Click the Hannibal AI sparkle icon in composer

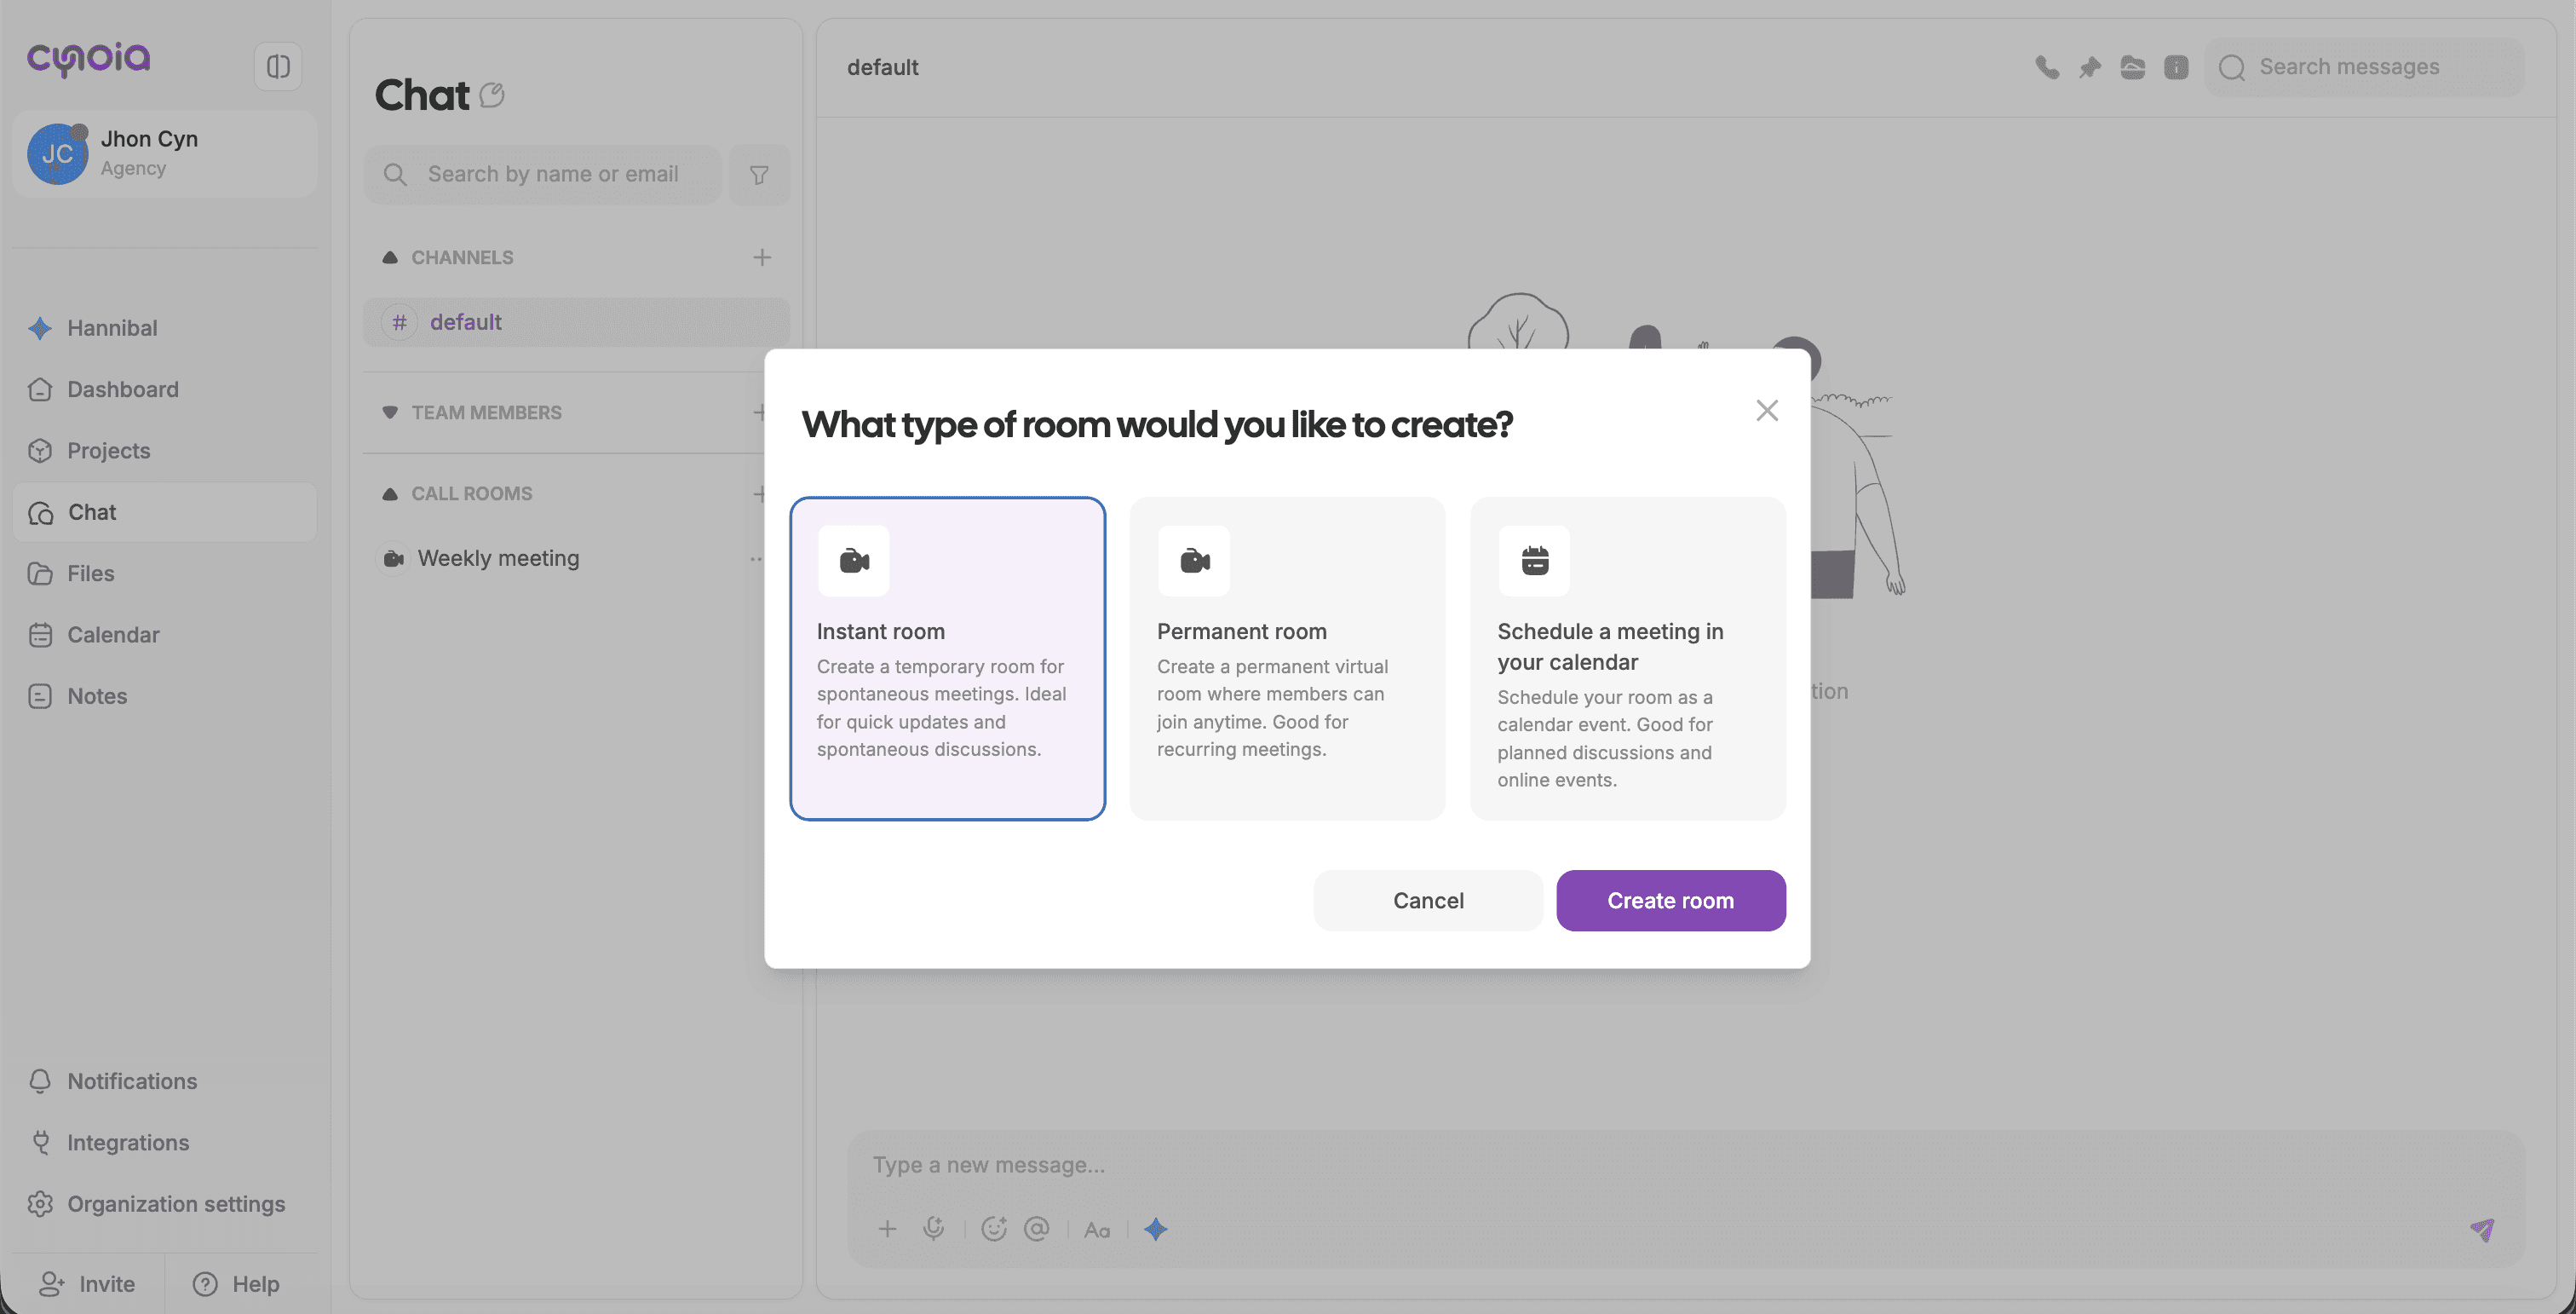[x=1156, y=1229]
